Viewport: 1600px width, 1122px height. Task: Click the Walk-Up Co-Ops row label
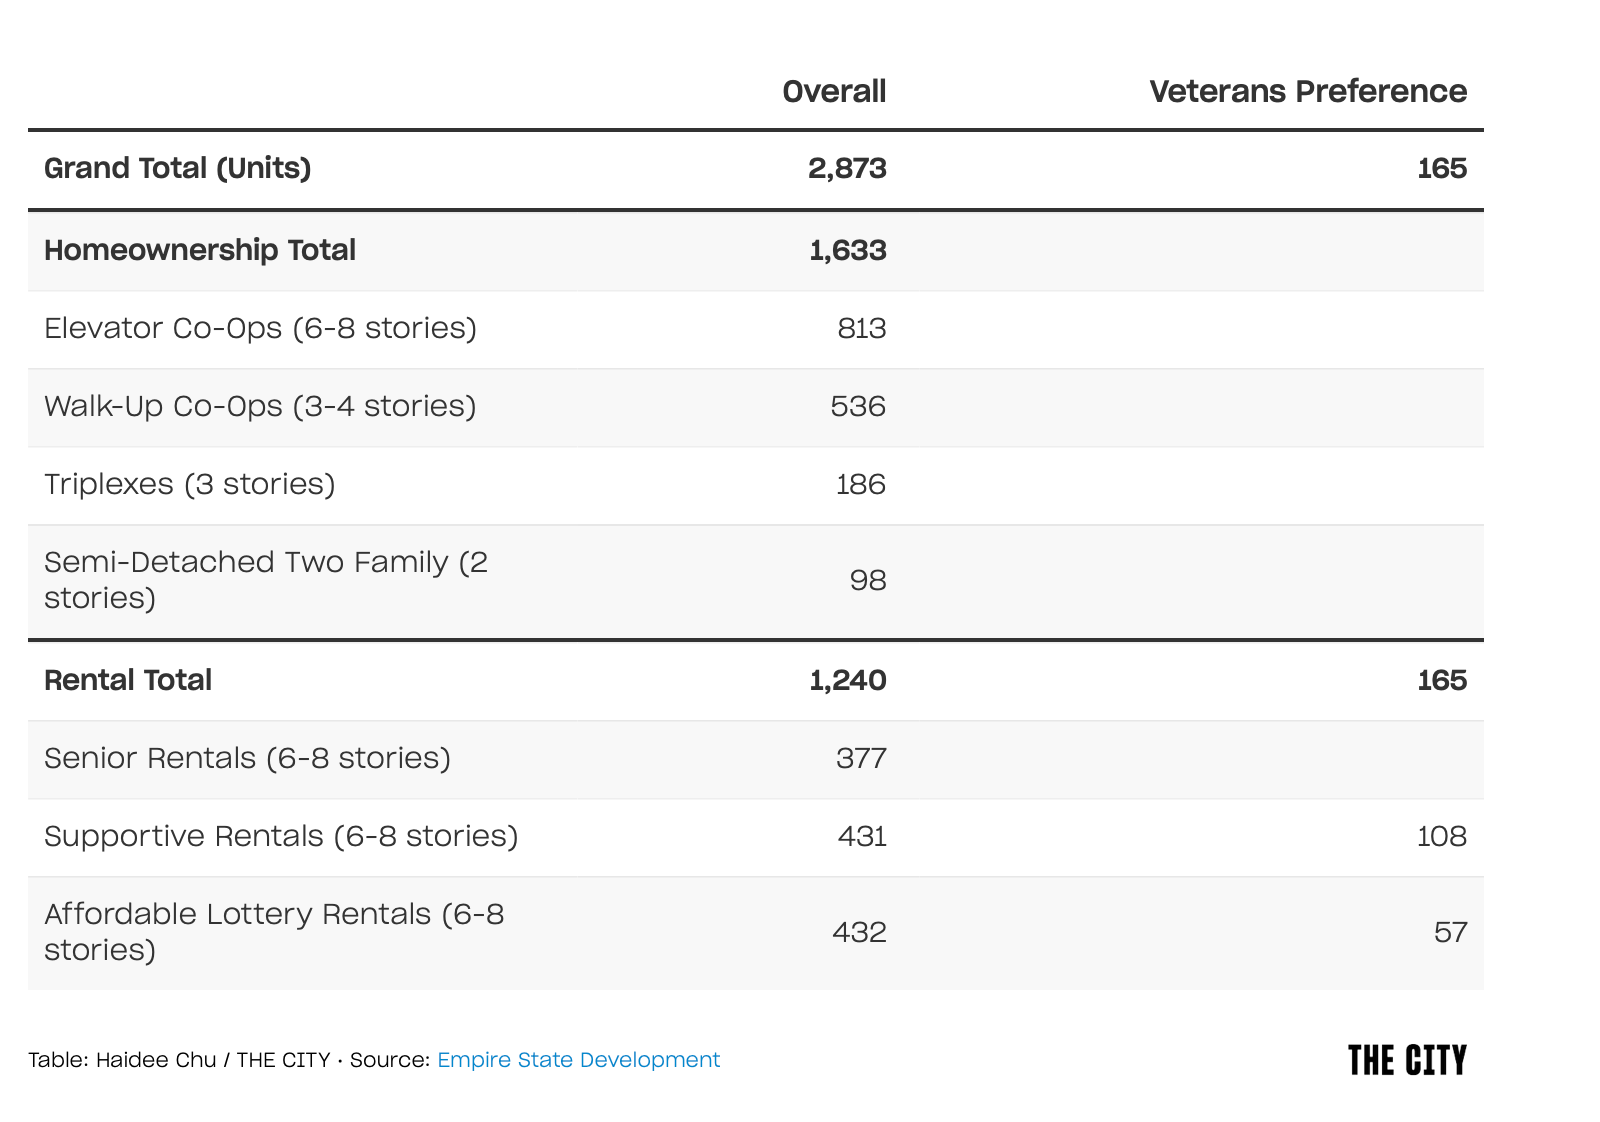(260, 406)
